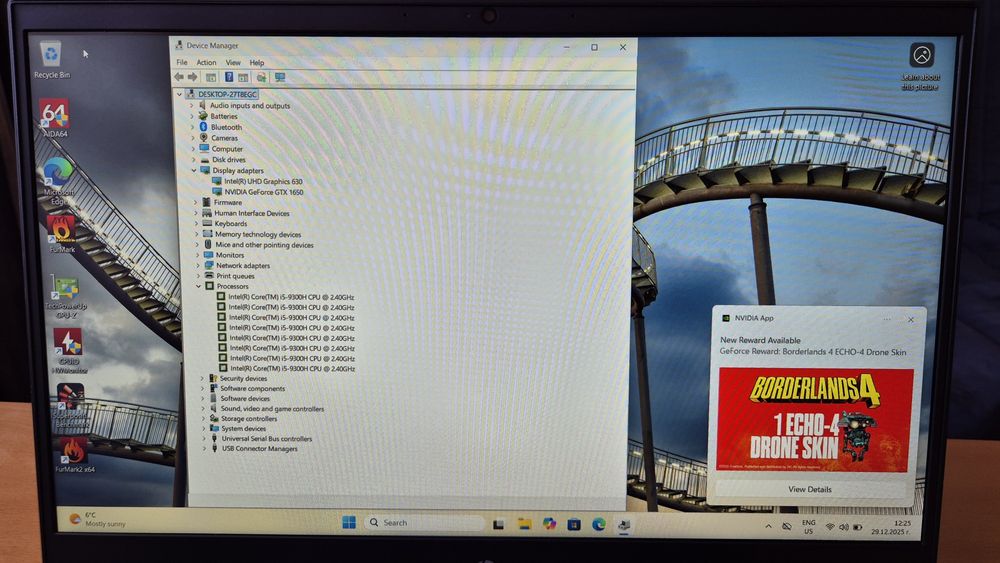
Task: Expand Audio inputs and outputs chevron
Action: click(191, 106)
